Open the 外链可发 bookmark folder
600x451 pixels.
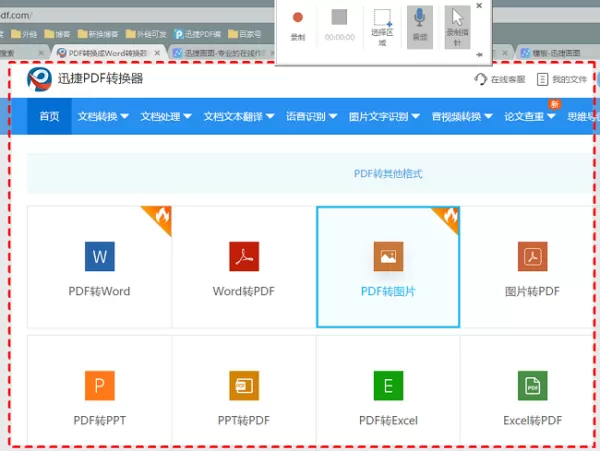[x=146, y=34]
